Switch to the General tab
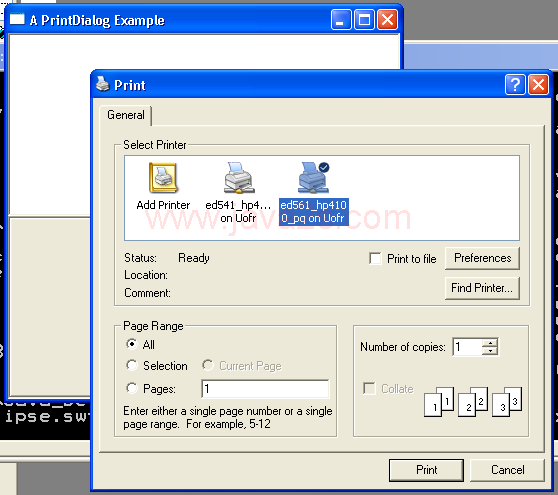The image size is (558, 495). tap(126, 115)
